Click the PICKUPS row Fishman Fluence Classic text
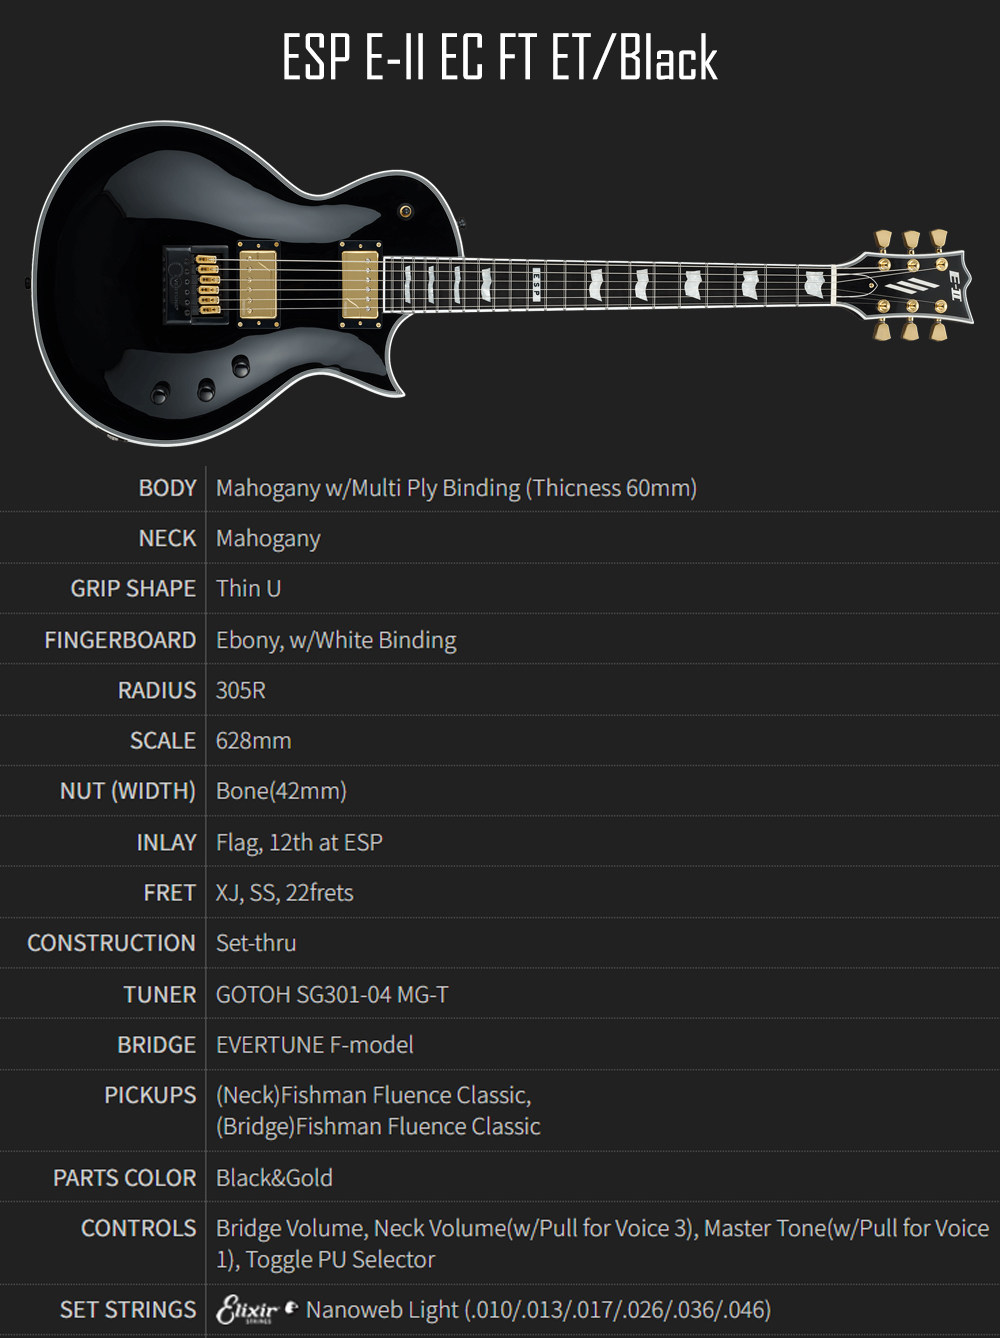Screen dimensions: 1000x1338 pyautogui.click(x=378, y=1111)
